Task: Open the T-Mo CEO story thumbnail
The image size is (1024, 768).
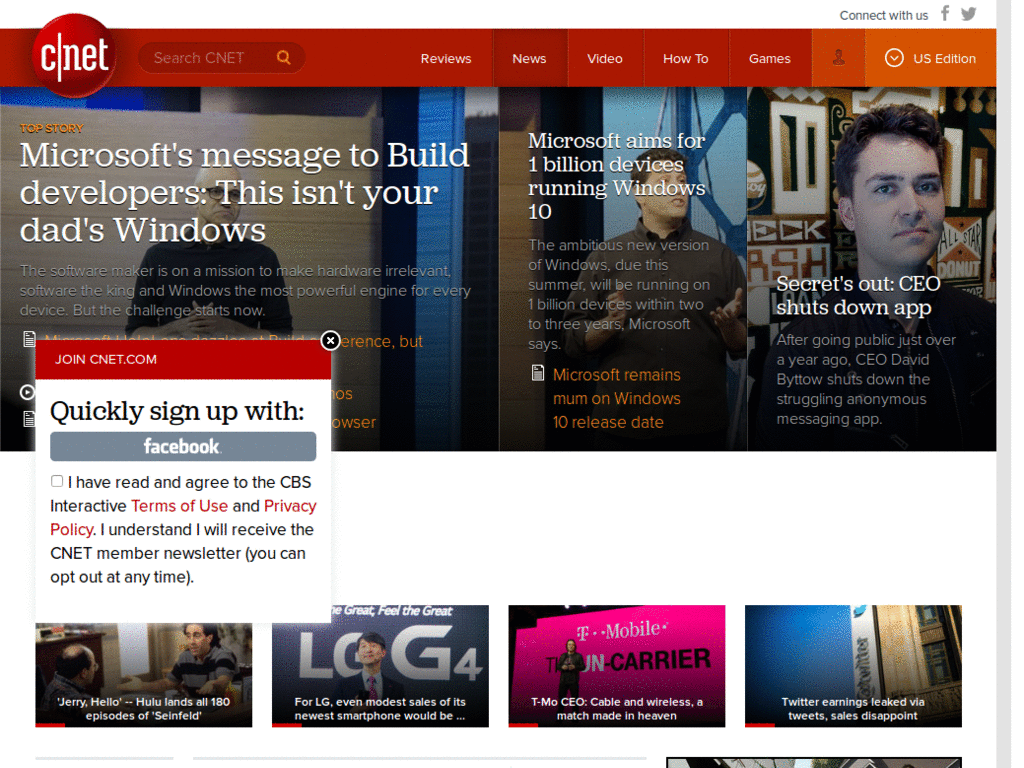Action: pos(616,665)
